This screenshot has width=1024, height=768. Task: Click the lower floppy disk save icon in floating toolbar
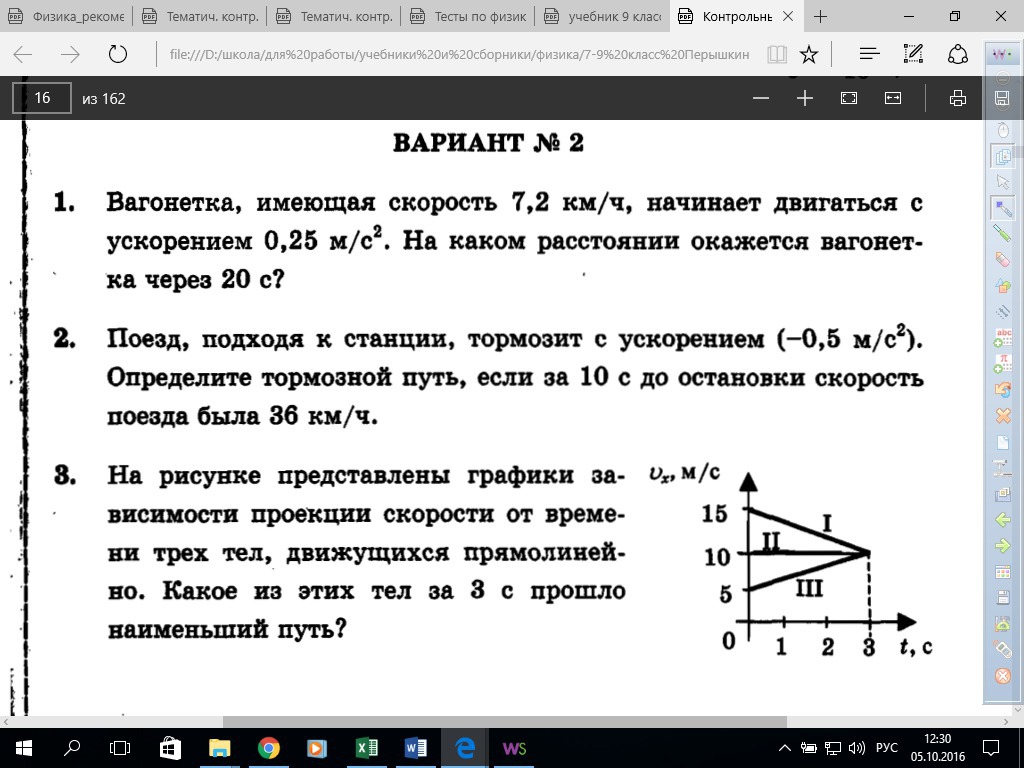pyautogui.click(x=1002, y=598)
